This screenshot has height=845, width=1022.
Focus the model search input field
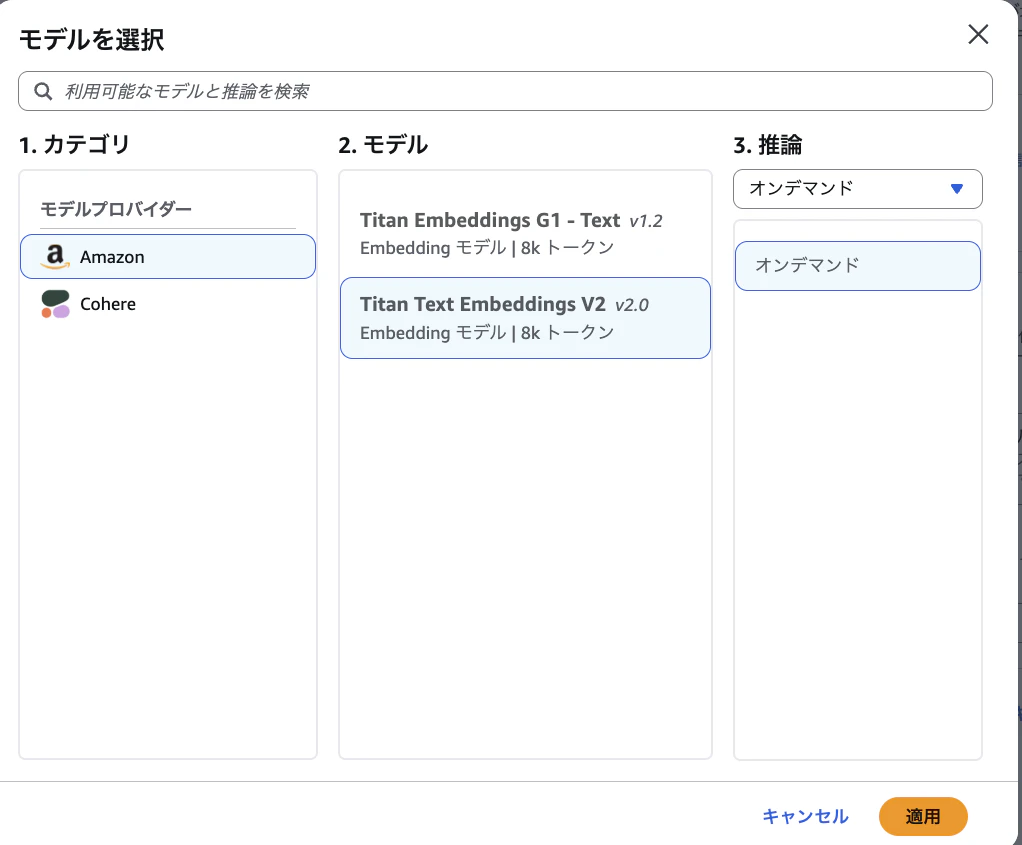click(x=505, y=91)
